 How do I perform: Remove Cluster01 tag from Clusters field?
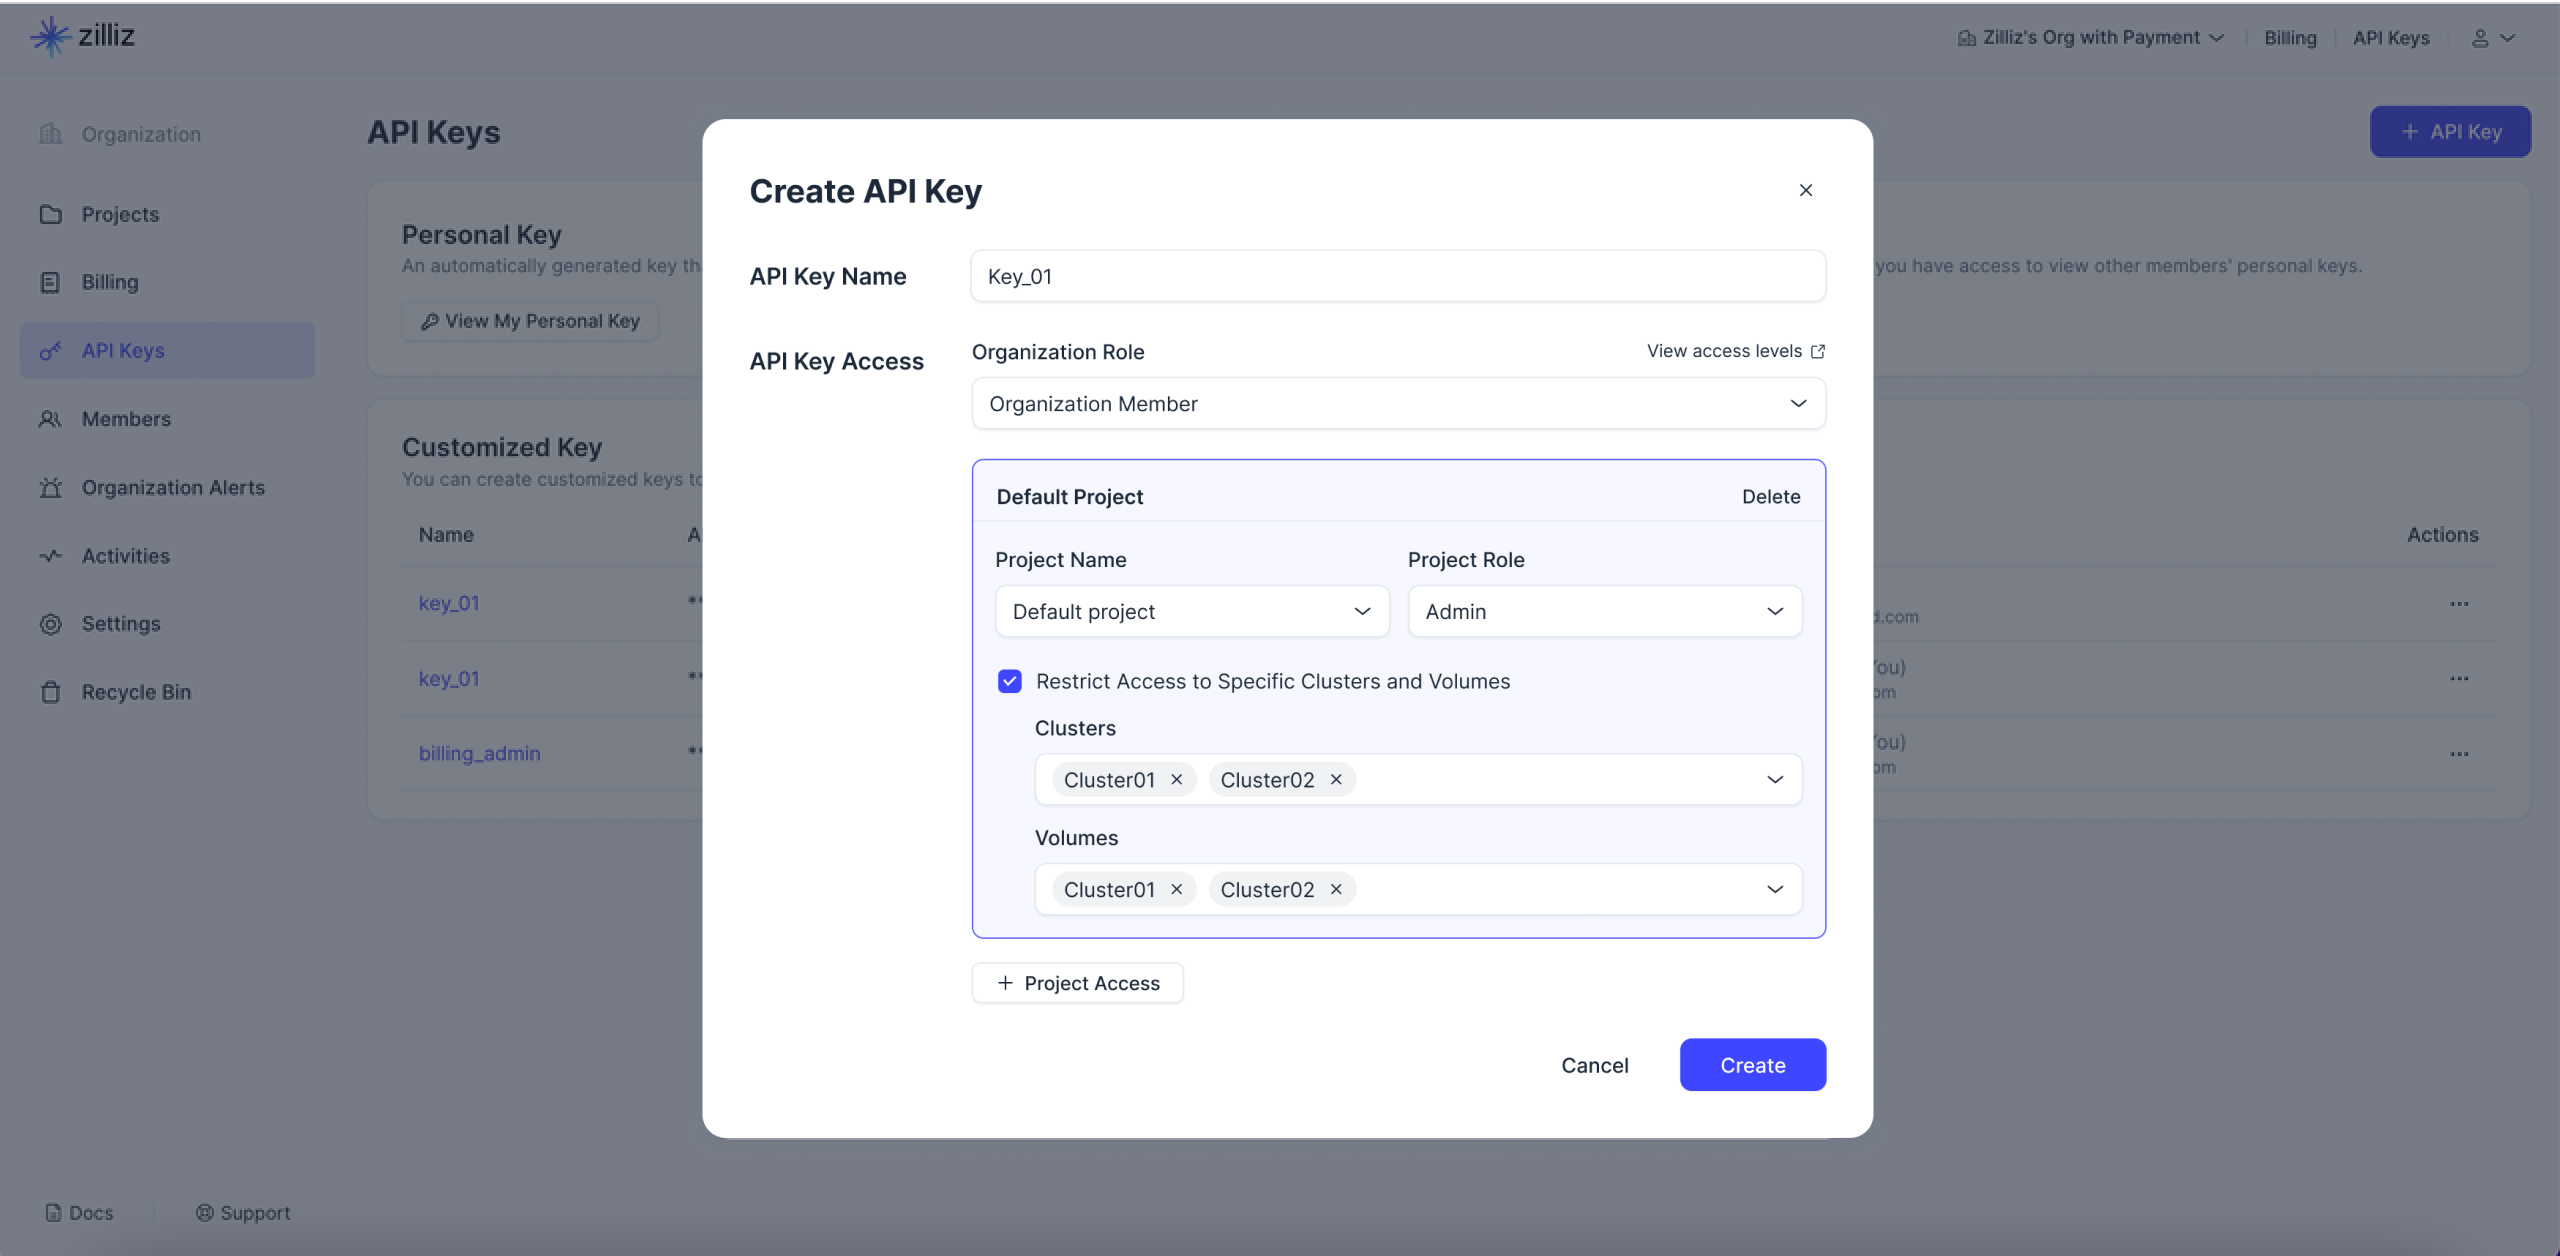pyautogui.click(x=1176, y=780)
